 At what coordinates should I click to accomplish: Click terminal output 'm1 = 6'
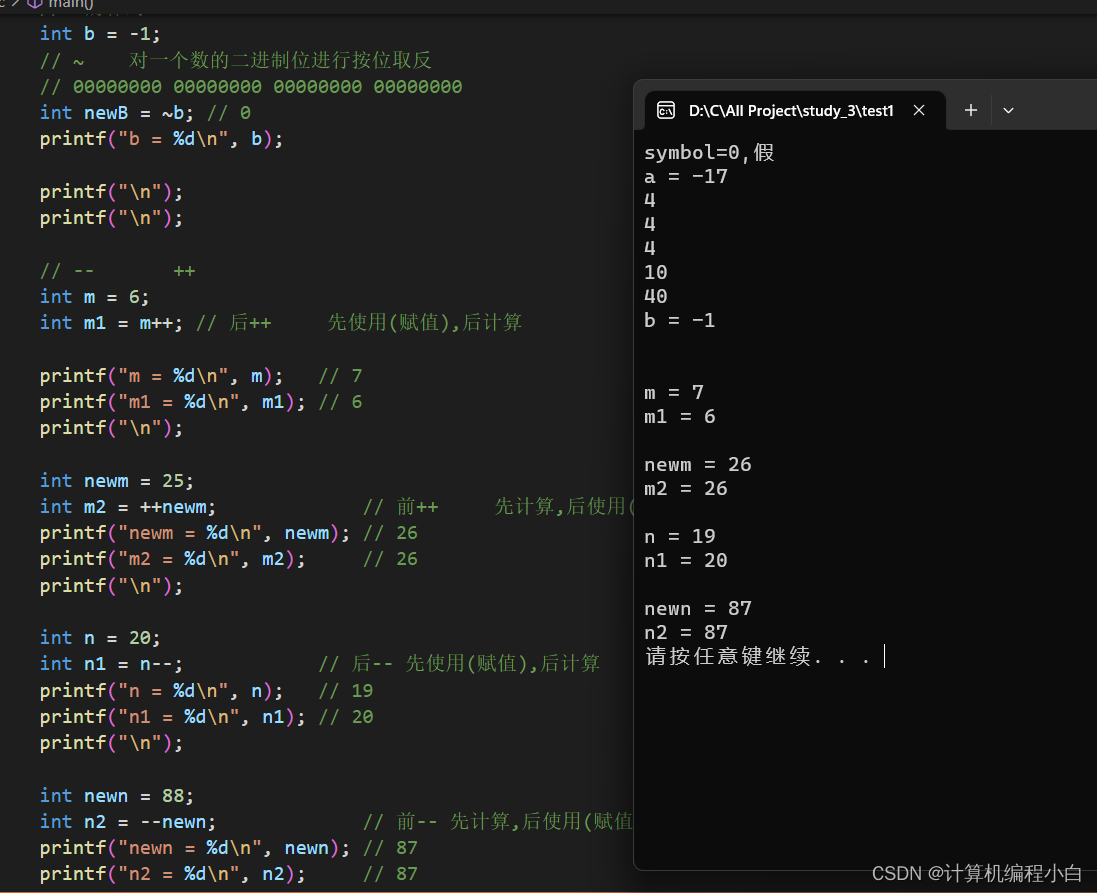pyautogui.click(x=680, y=416)
